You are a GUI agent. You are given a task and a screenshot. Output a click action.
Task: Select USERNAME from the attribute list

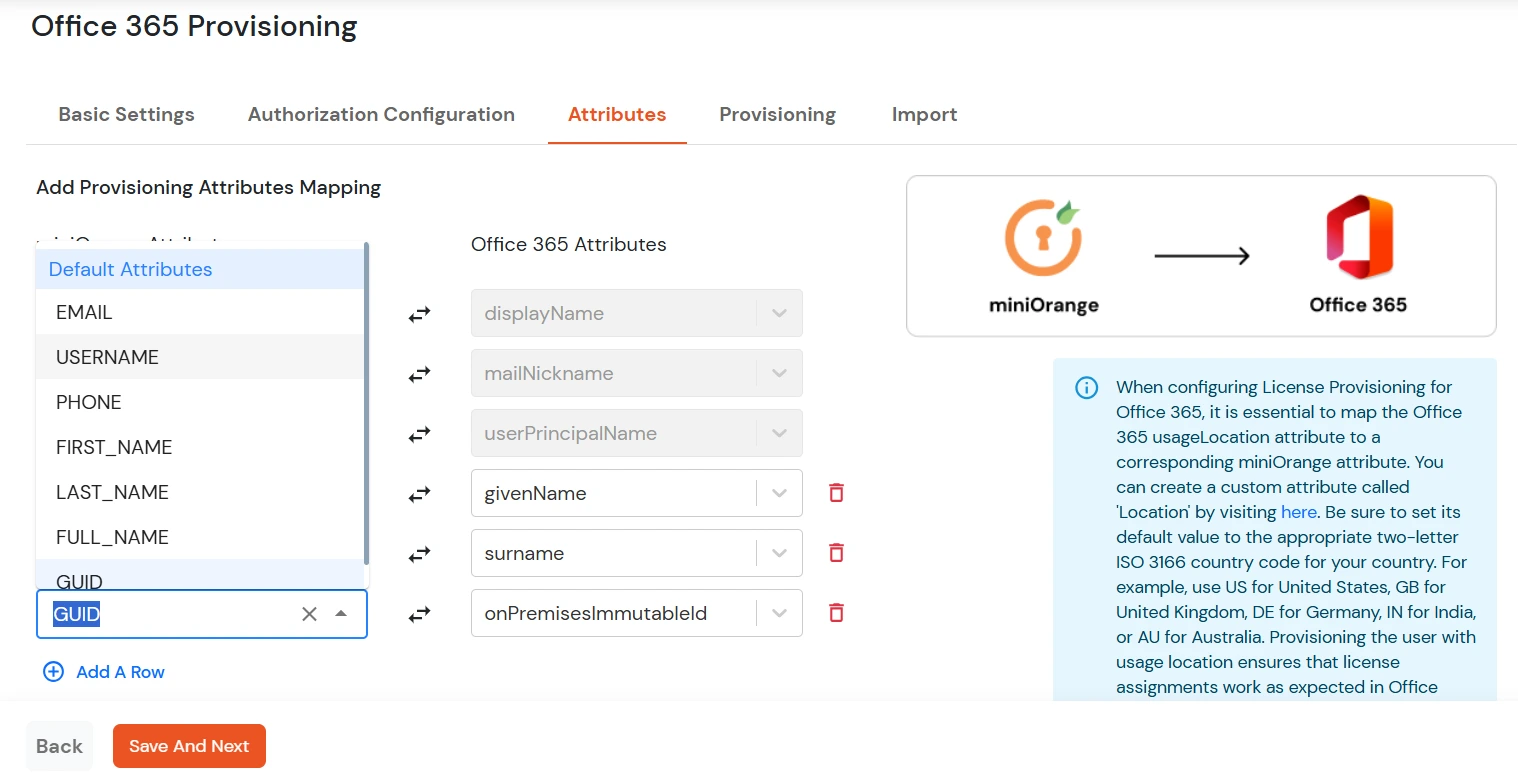(x=106, y=357)
